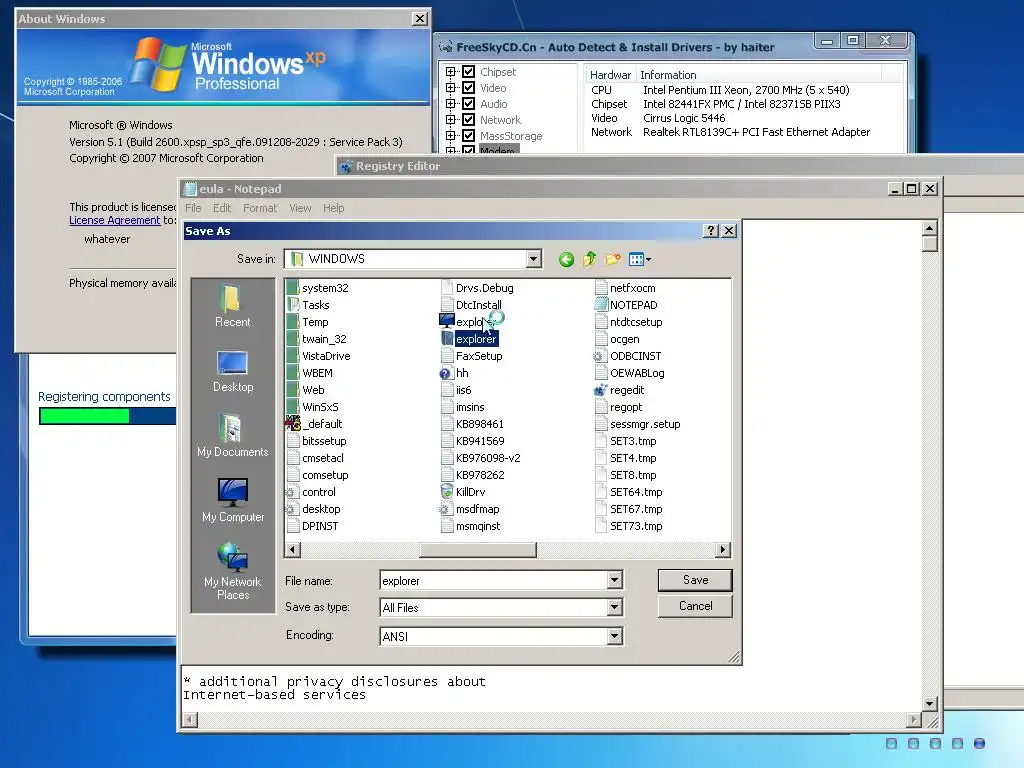
Task: Go back using the green arrow icon
Action: pyautogui.click(x=566, y=259)
